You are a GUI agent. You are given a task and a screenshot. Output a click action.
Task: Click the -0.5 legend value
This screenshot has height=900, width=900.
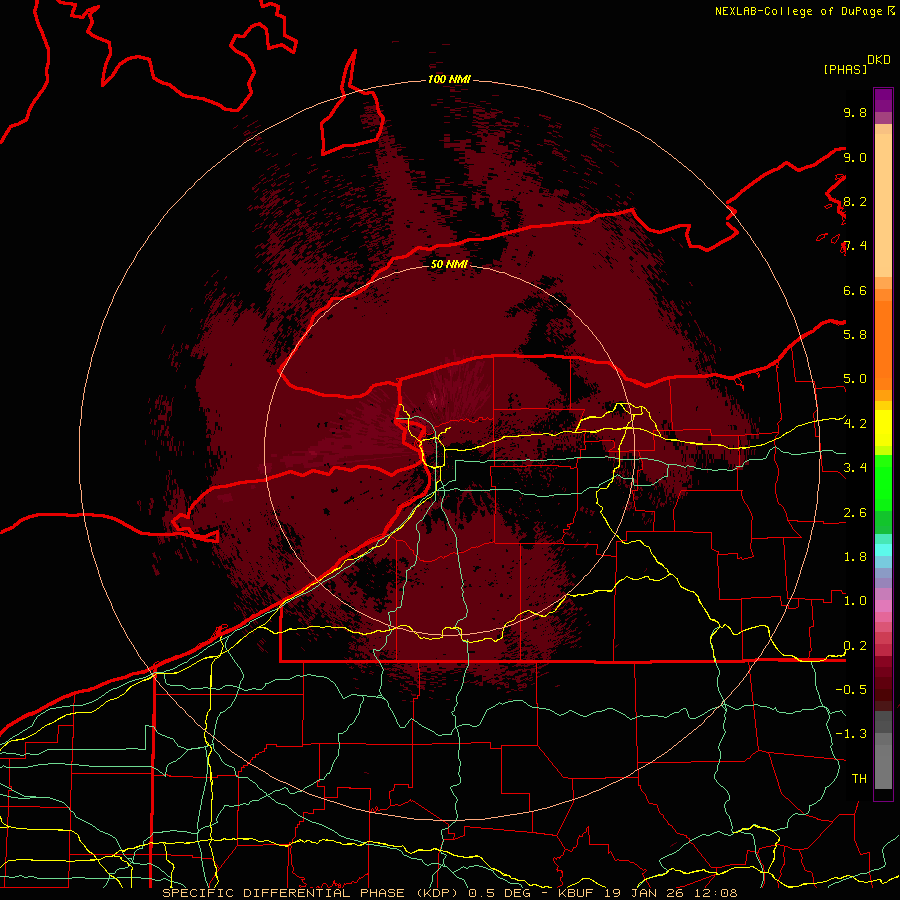pos(851,689)
